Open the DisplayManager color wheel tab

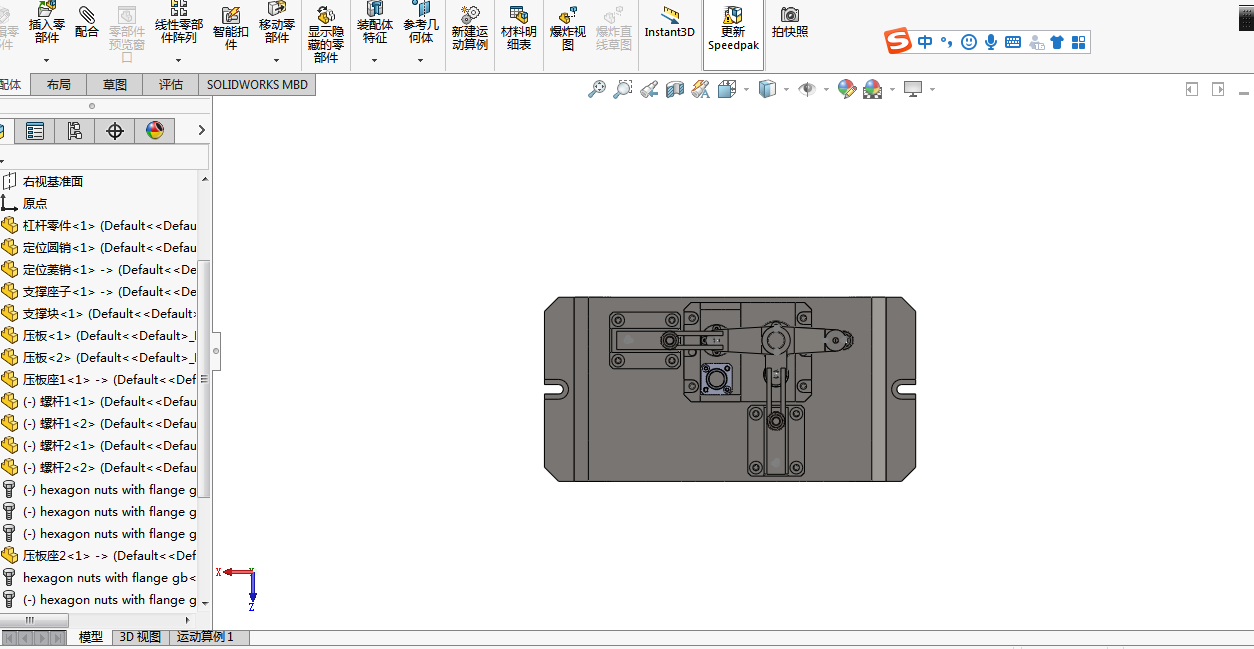pos(155,130)
